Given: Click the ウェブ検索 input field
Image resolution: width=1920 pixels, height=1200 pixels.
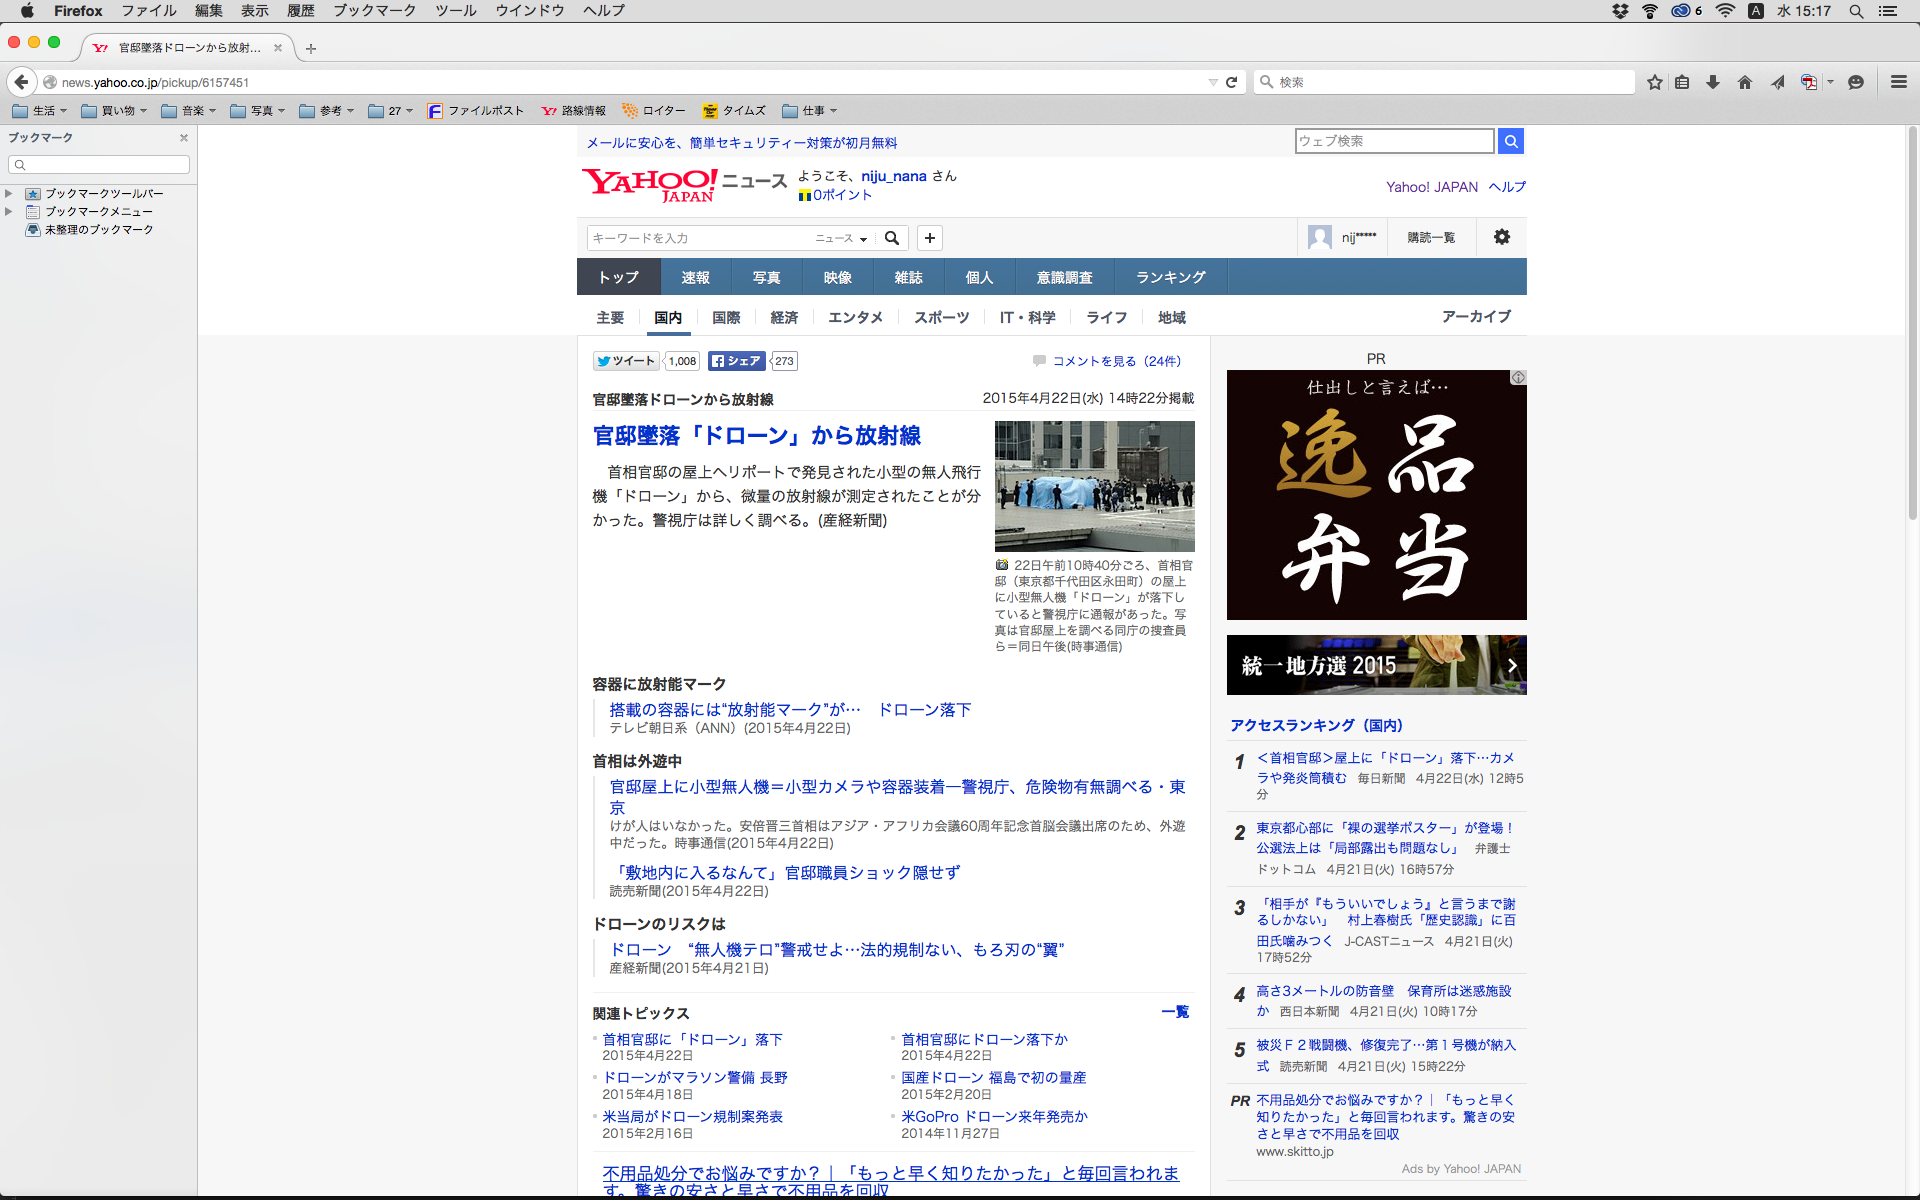Looking at the screenshot, I should [1393, 141].
